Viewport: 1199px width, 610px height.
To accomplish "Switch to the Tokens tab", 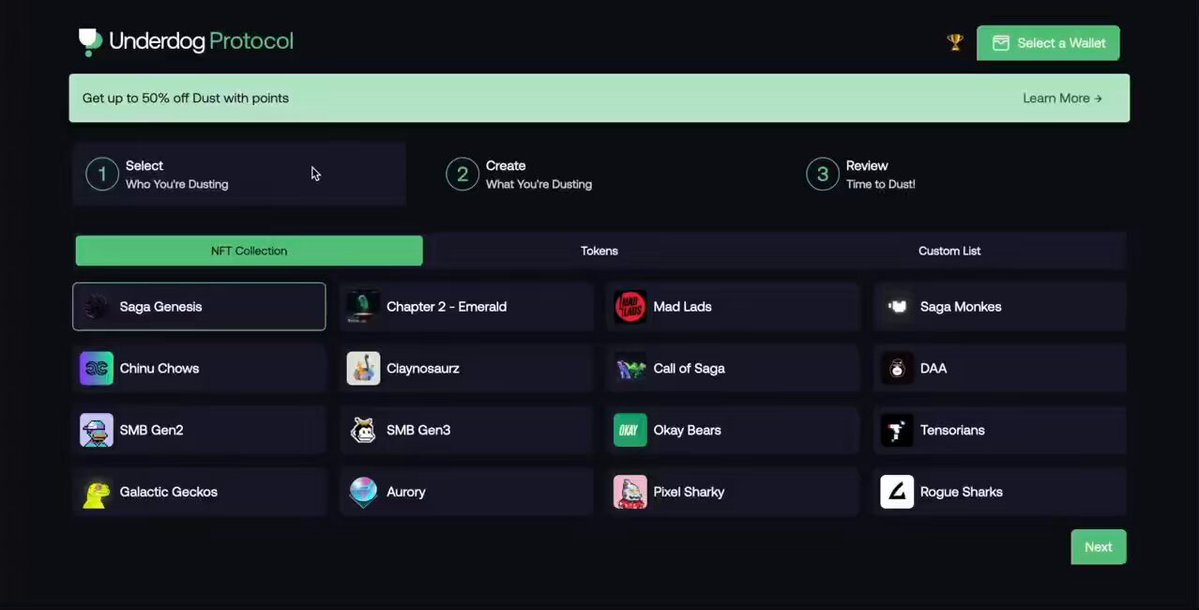I will coord(600,251).
